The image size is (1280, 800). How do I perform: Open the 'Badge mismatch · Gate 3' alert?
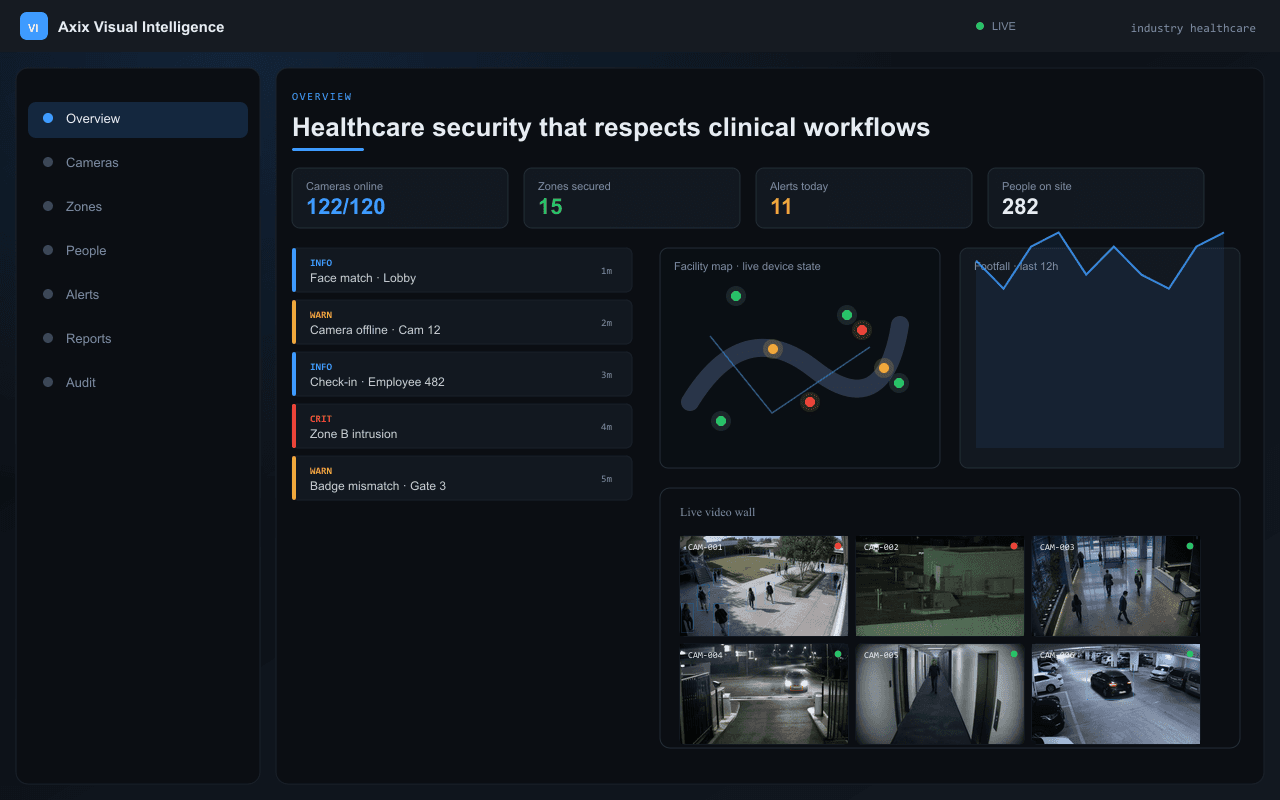pos(462,478)
